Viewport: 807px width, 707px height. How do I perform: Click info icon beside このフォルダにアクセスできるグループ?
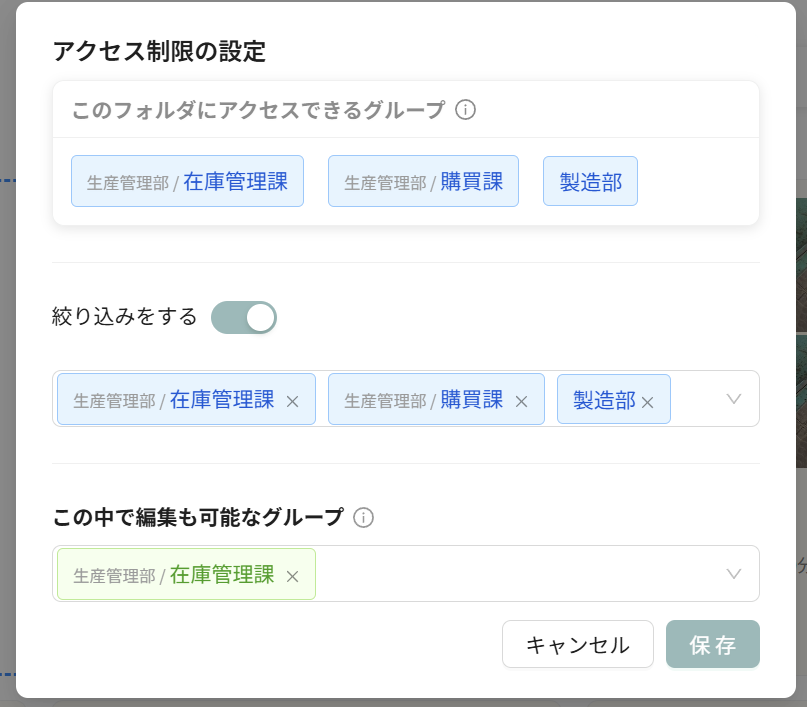[465, 110]
